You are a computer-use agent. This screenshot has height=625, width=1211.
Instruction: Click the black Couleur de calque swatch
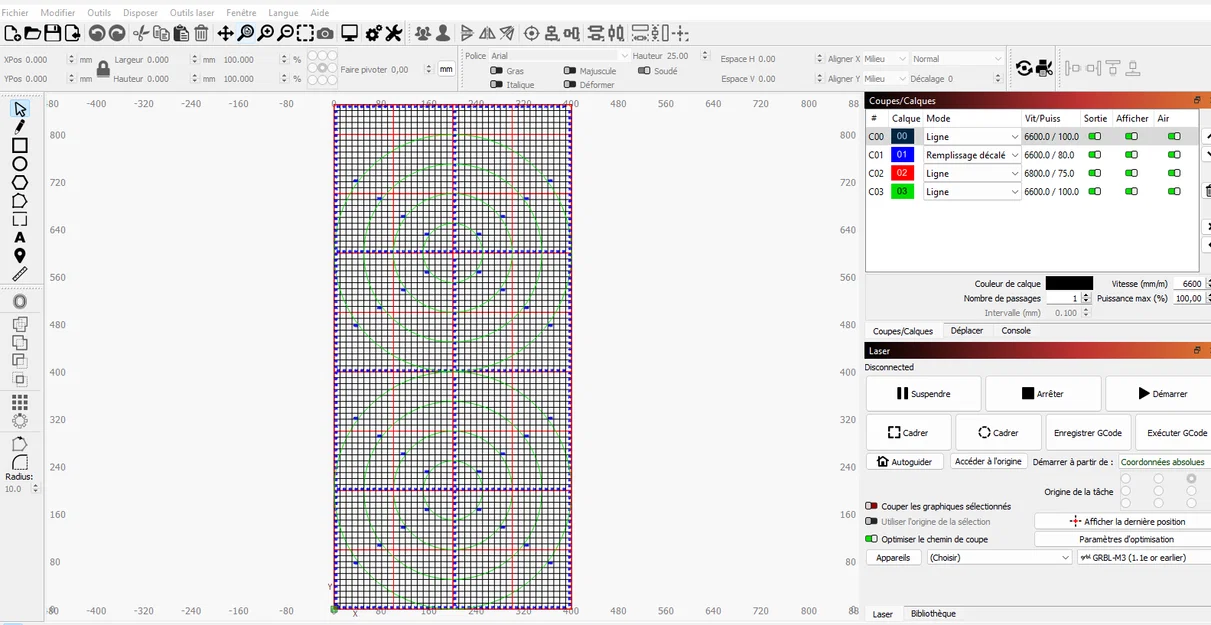click(1069, 284)
